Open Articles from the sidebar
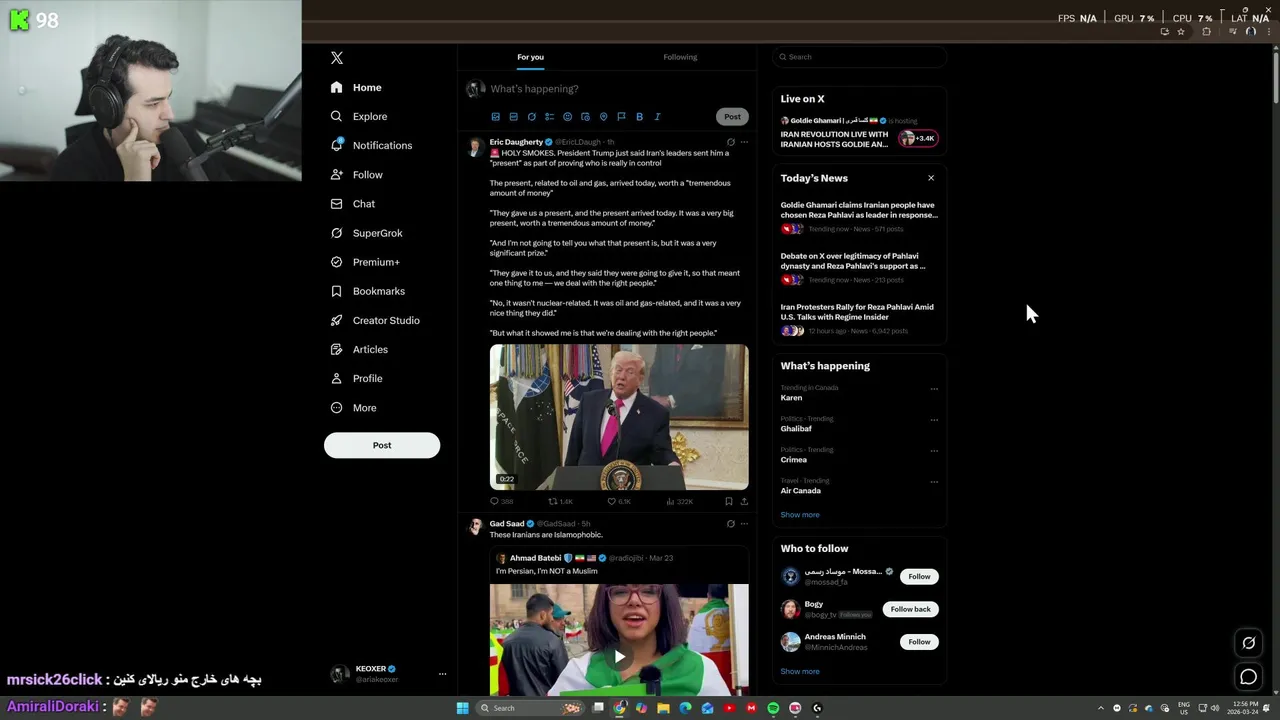Image resolution: width=1280 pixels, height=720 pixels. click(x=358, y=350)
